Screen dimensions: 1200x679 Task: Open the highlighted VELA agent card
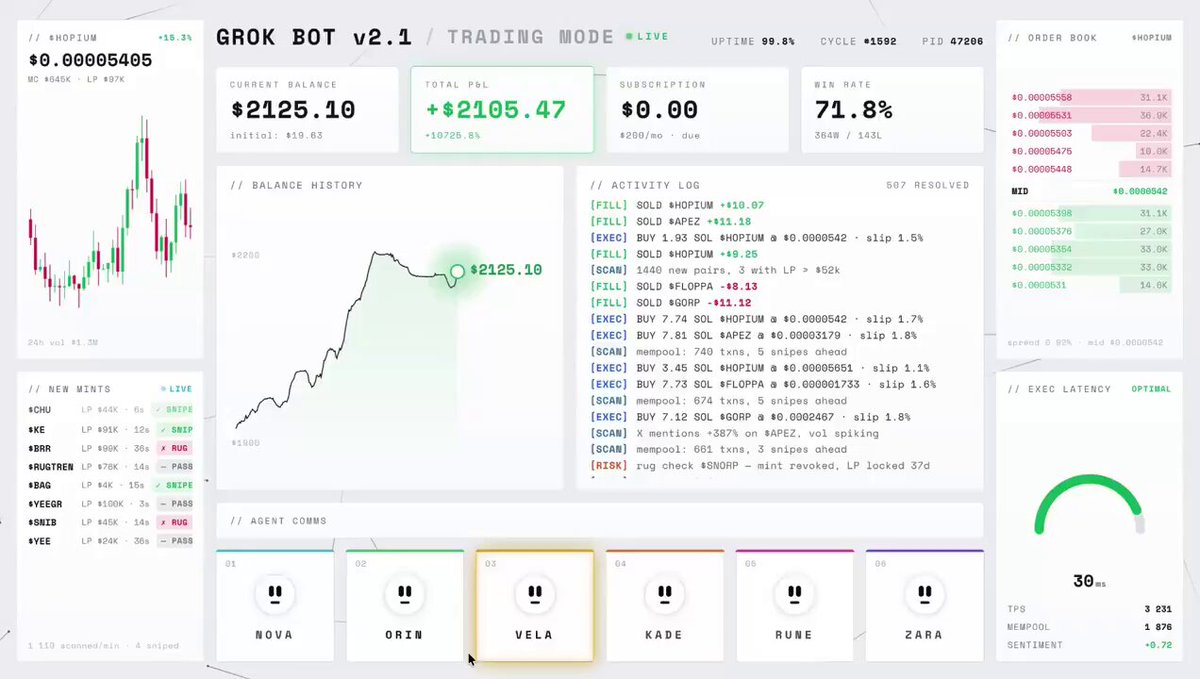[534, 605]
